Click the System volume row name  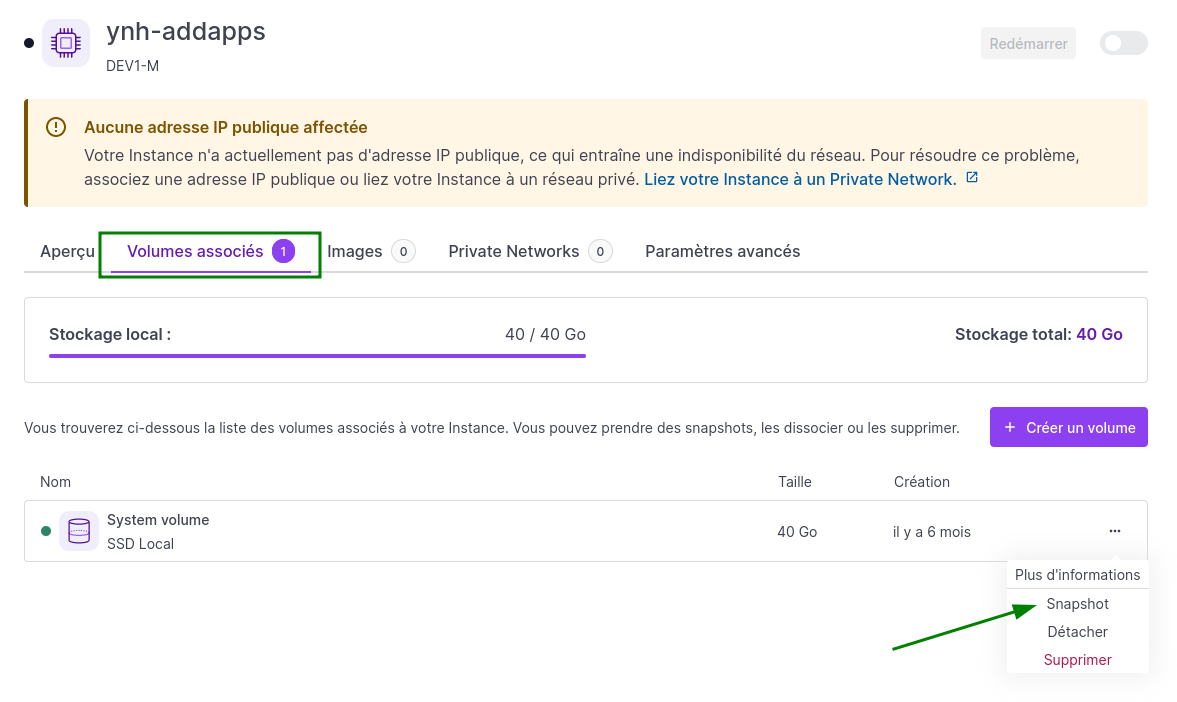pos(158,520)
